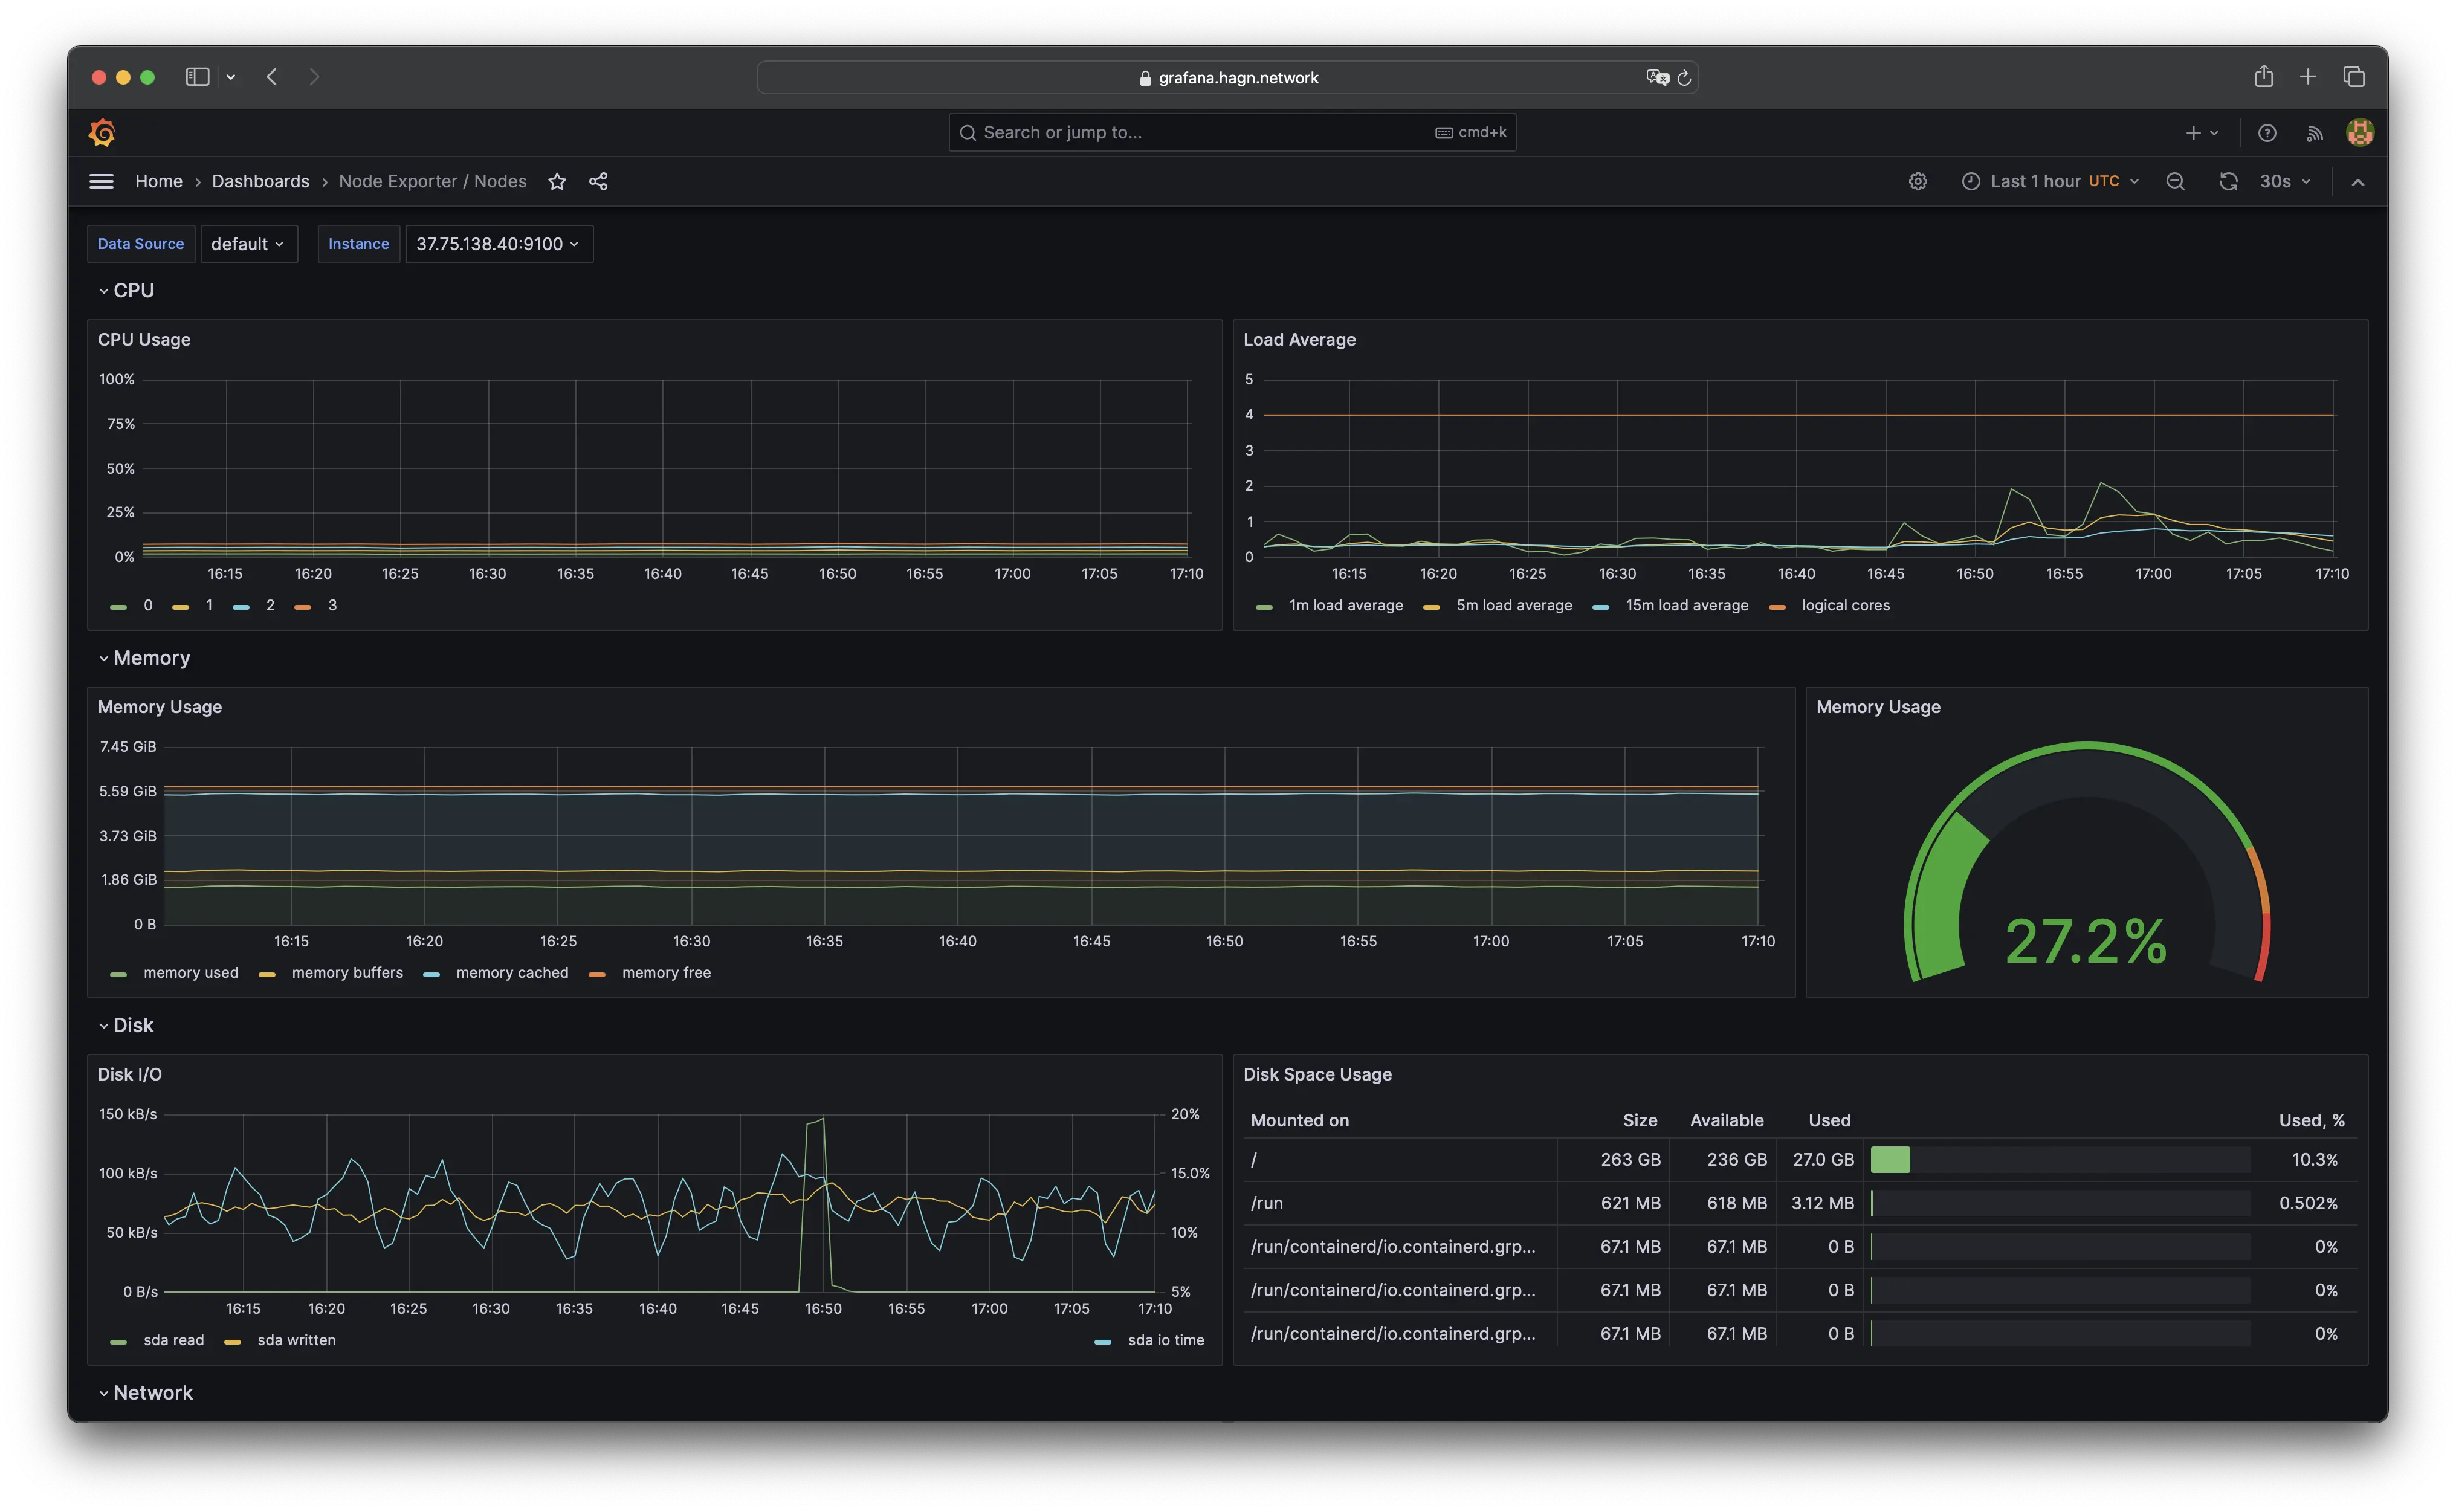Click the share dashboard icon
This screenshot has height=1512, width=2456.
(598, 181)
